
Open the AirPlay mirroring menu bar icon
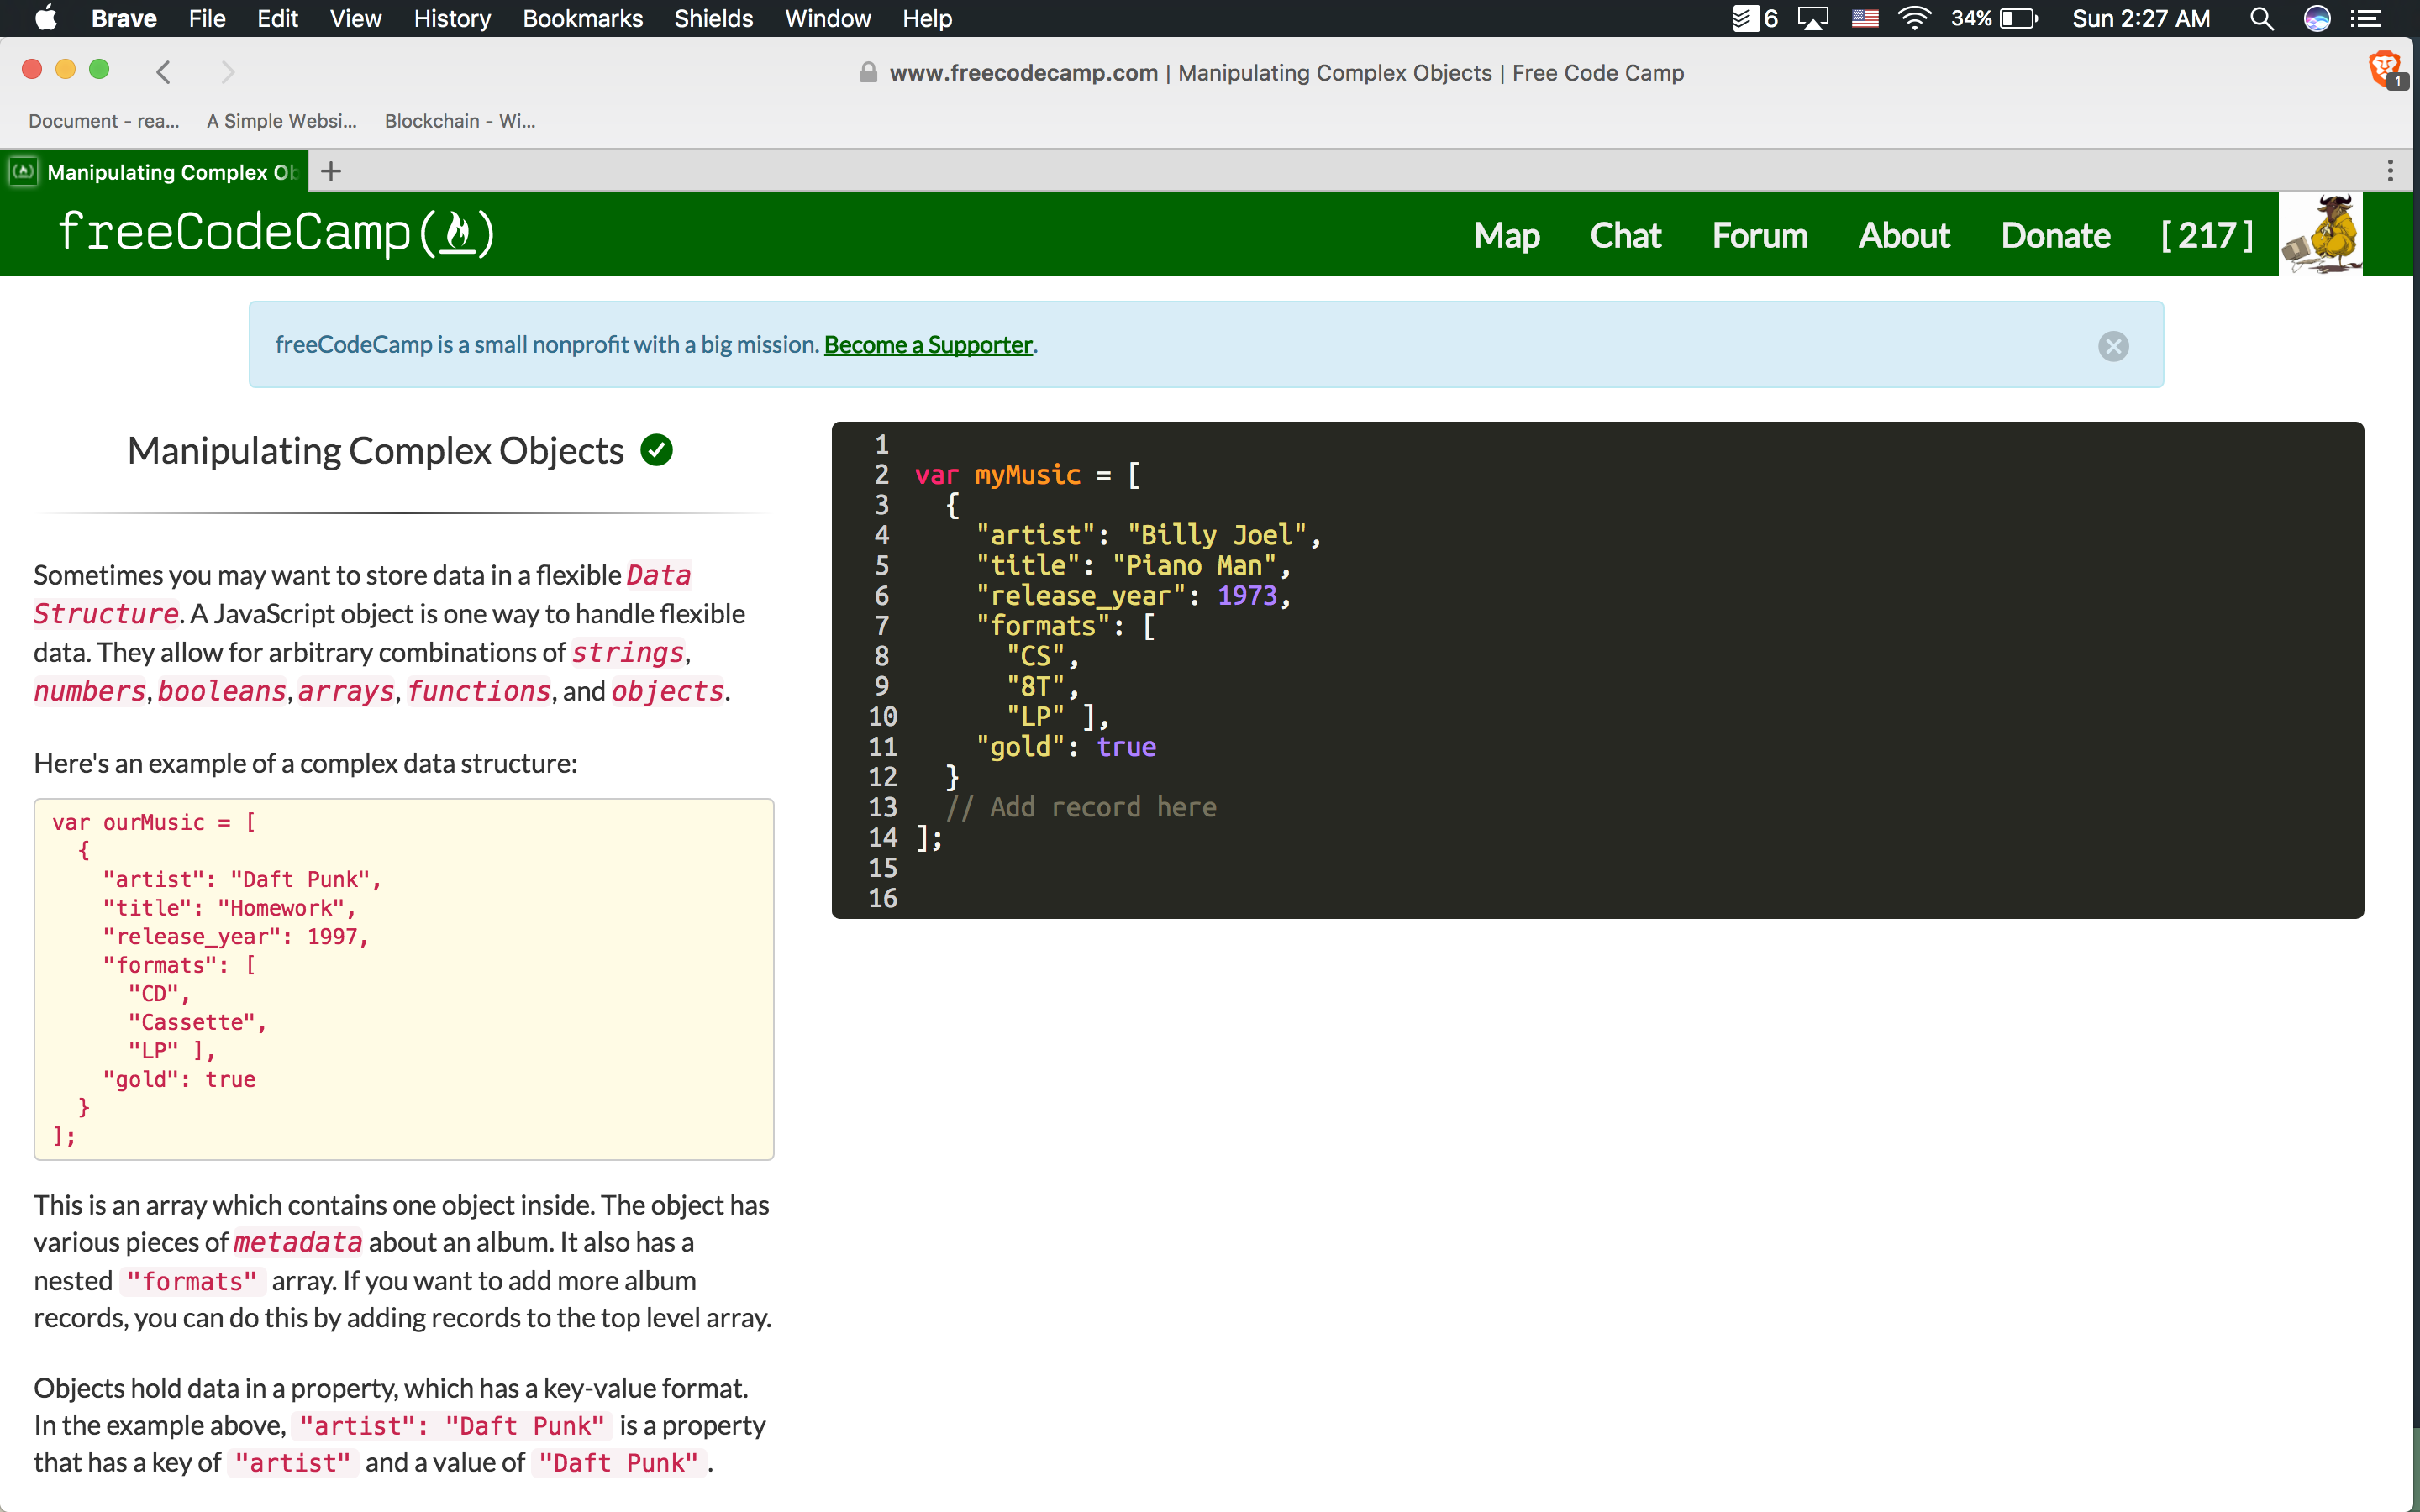1813,19
